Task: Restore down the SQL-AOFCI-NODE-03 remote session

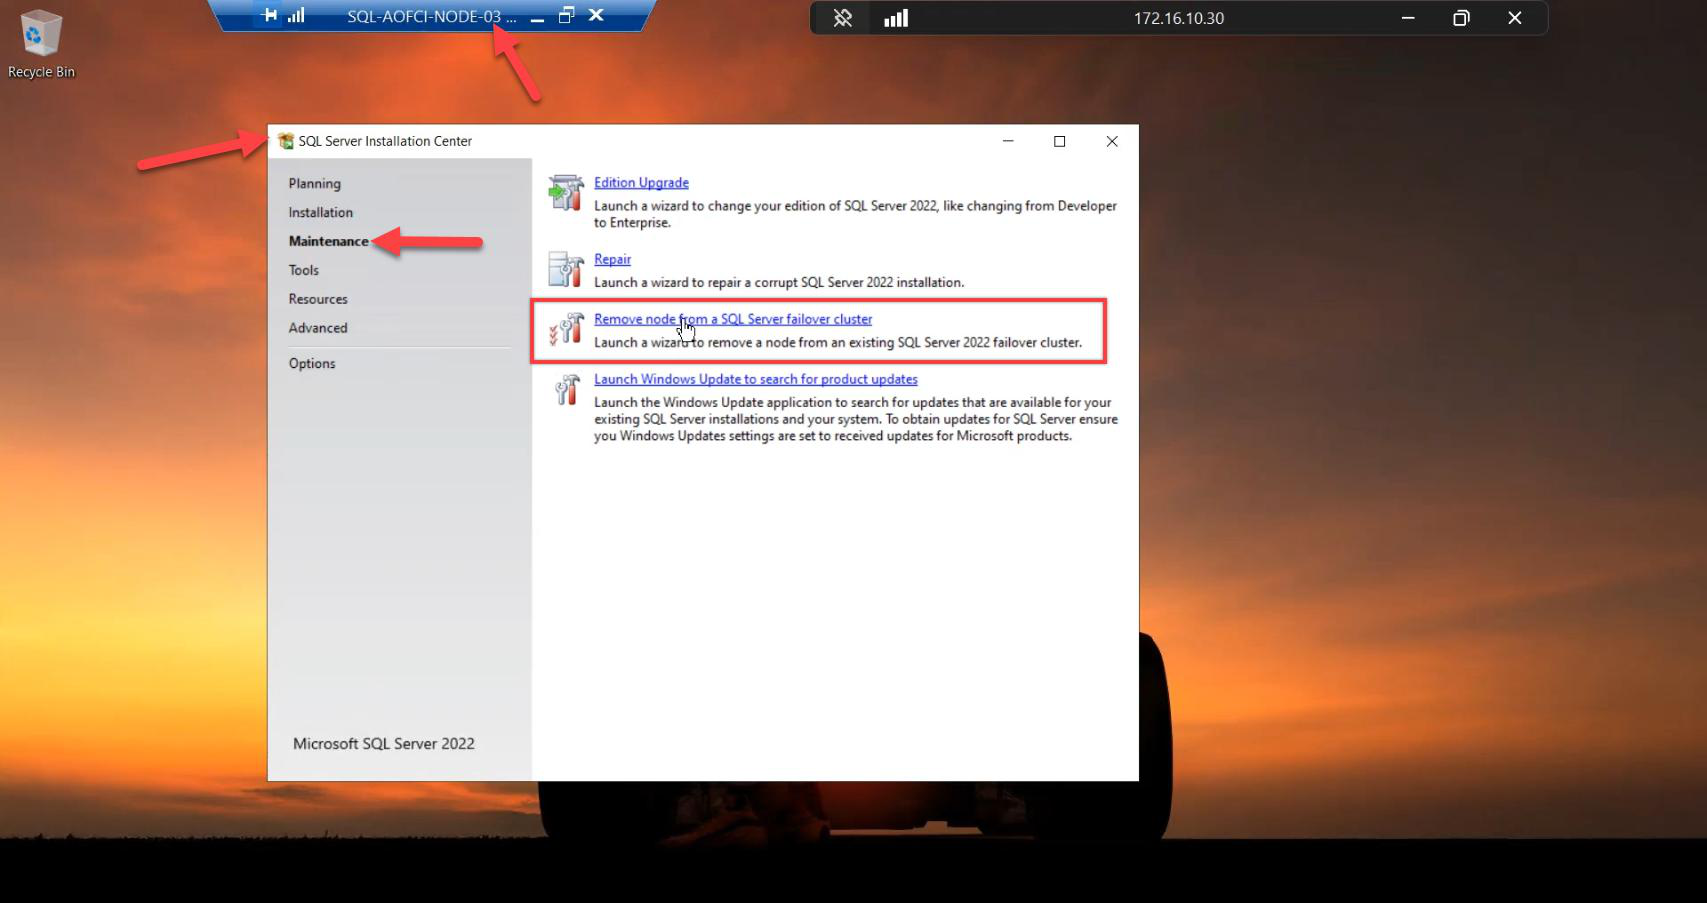Action: click(566, 16)
